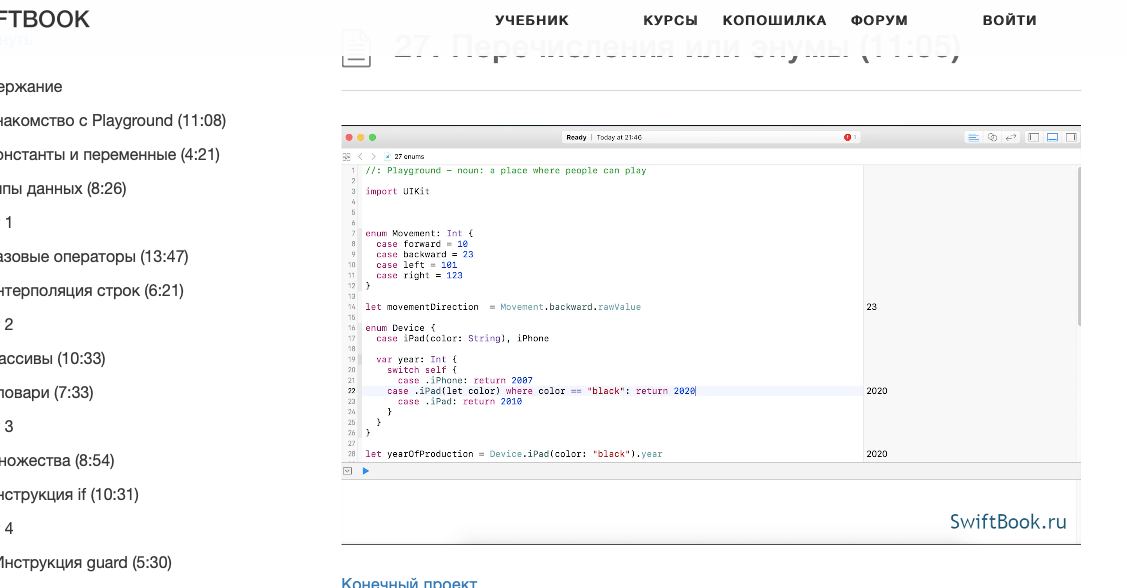Click result "2020" on the line 22 row

pyautogui.click(x=877, y=391)
